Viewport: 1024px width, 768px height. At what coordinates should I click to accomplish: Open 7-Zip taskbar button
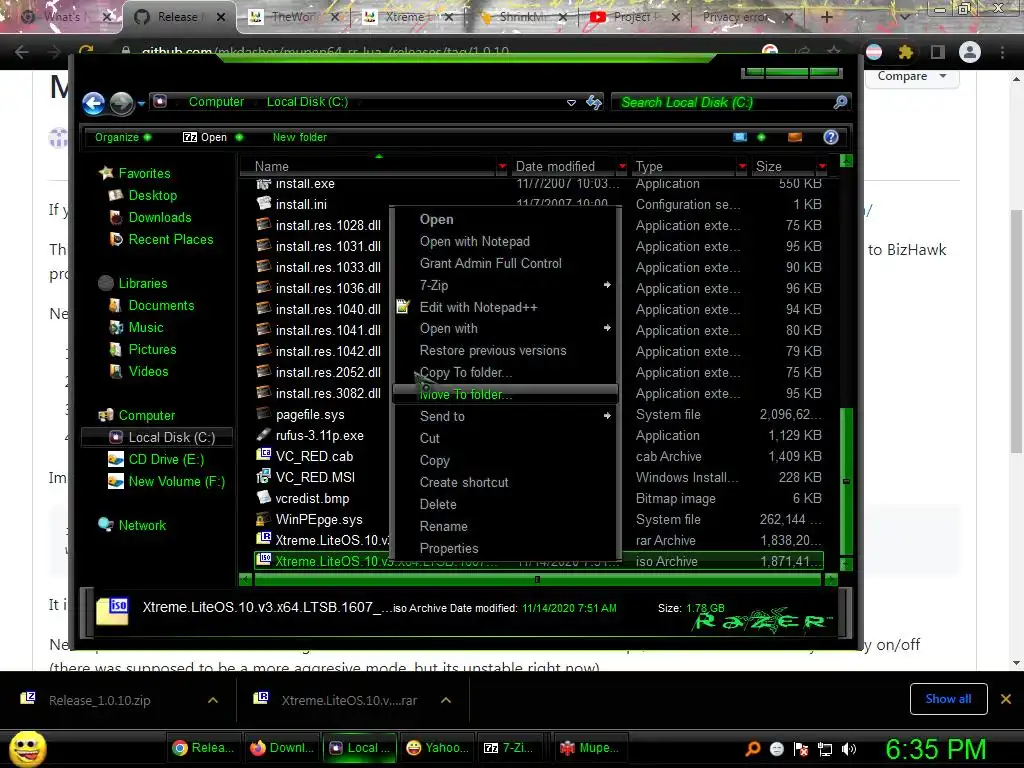pyautogui.click(x=508, y=748)
